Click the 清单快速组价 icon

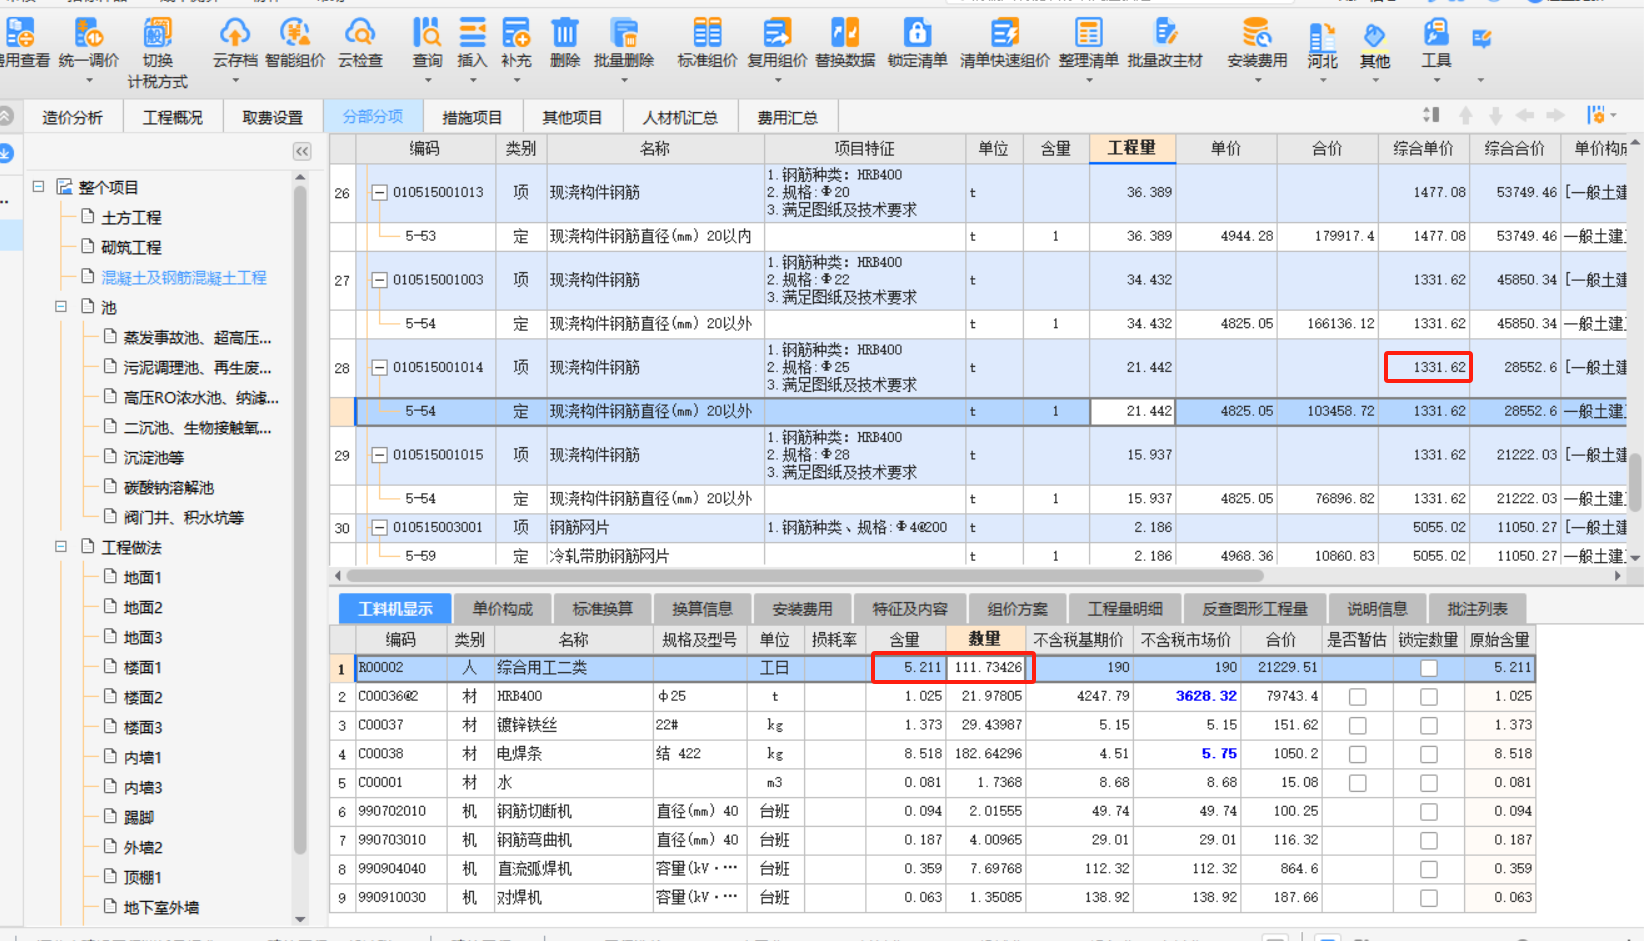pyautogui.click(x=1005, y=32)
